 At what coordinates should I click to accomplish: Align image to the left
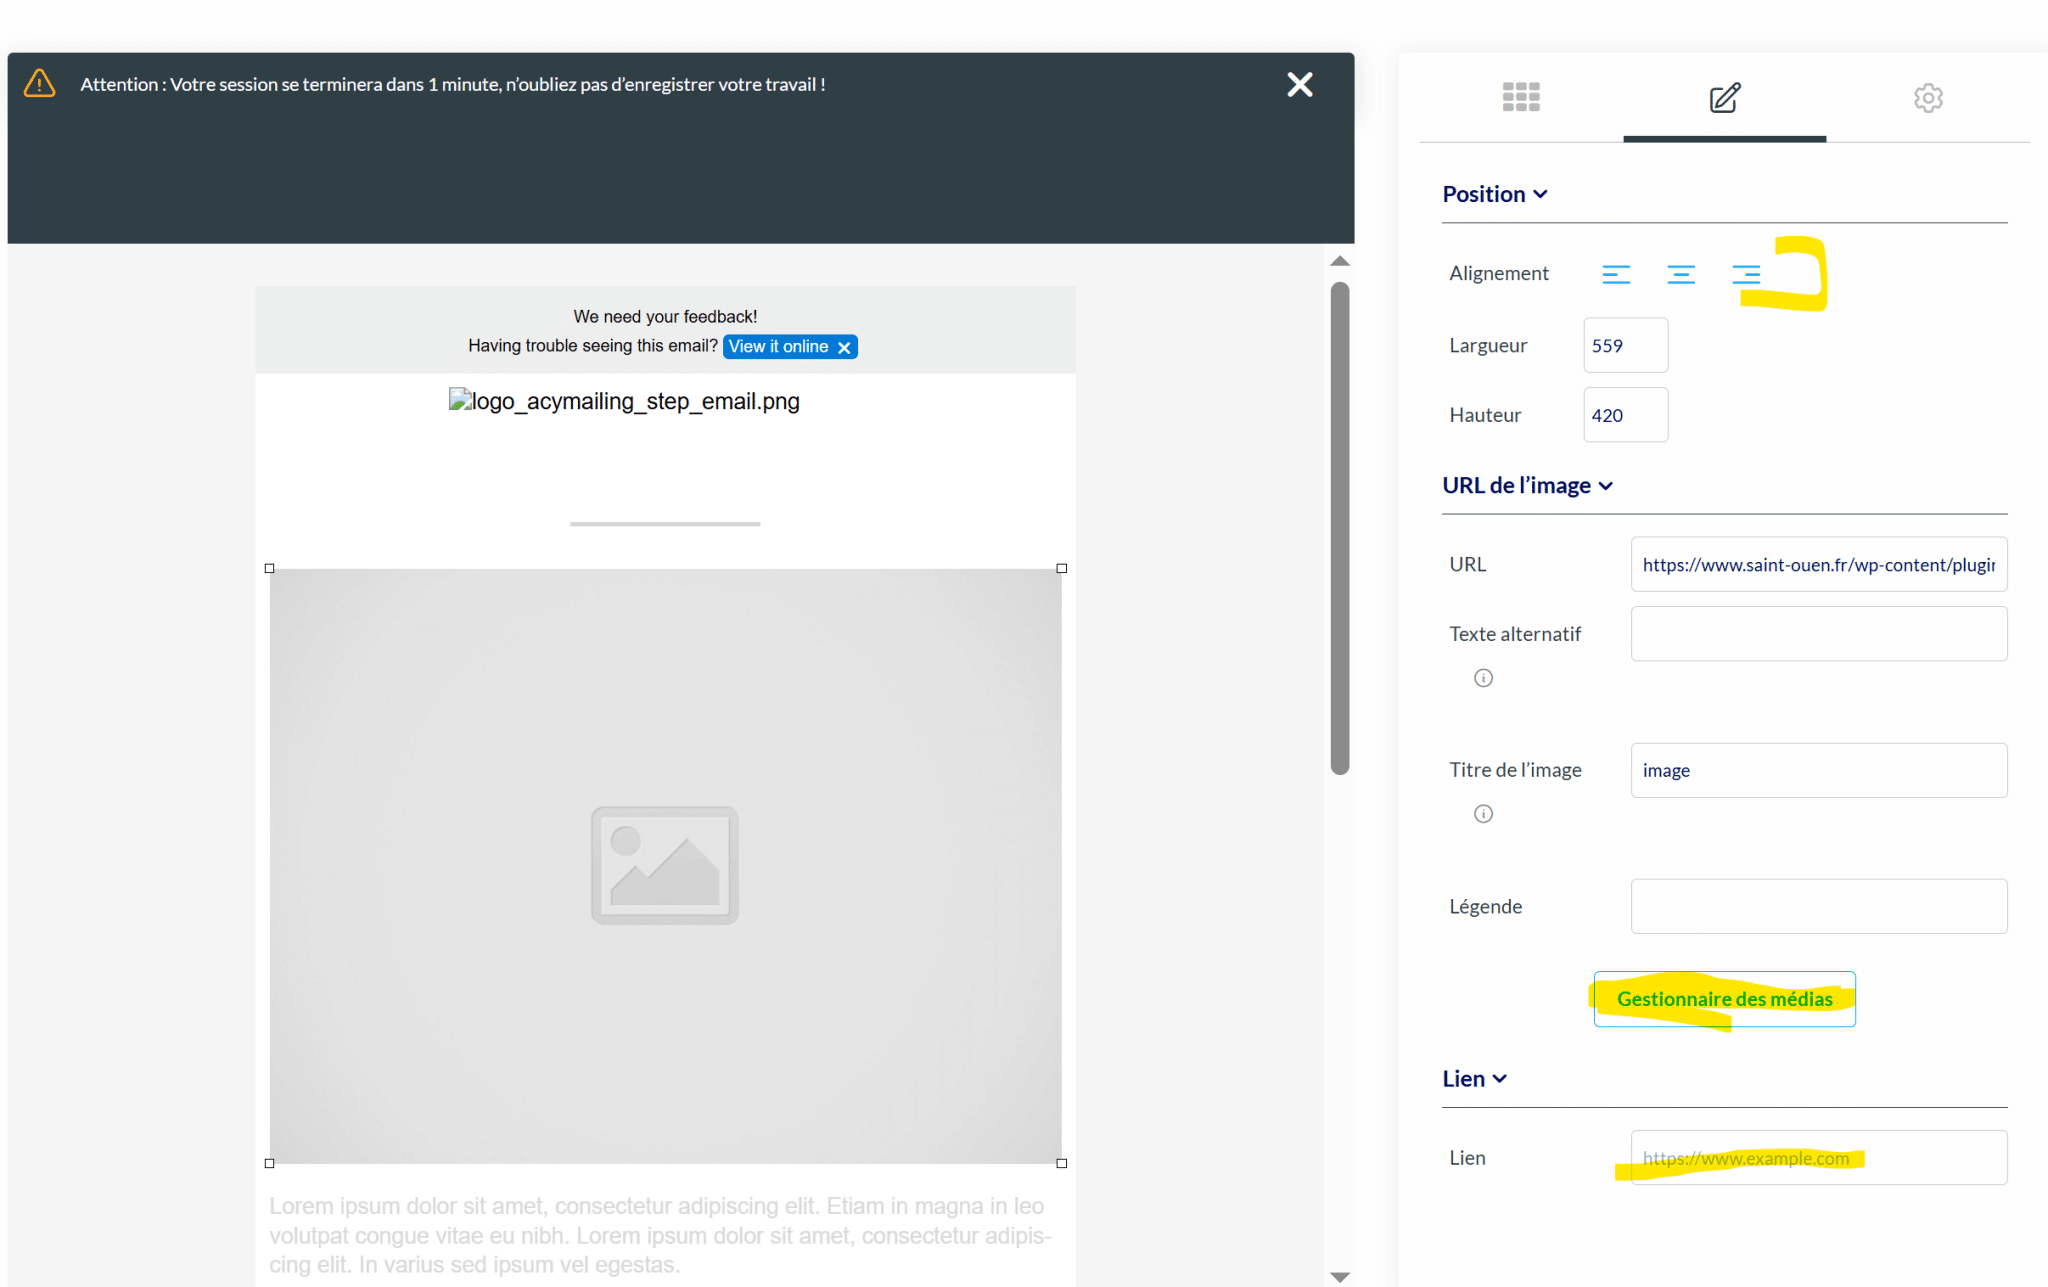(x=1616, y=274)
